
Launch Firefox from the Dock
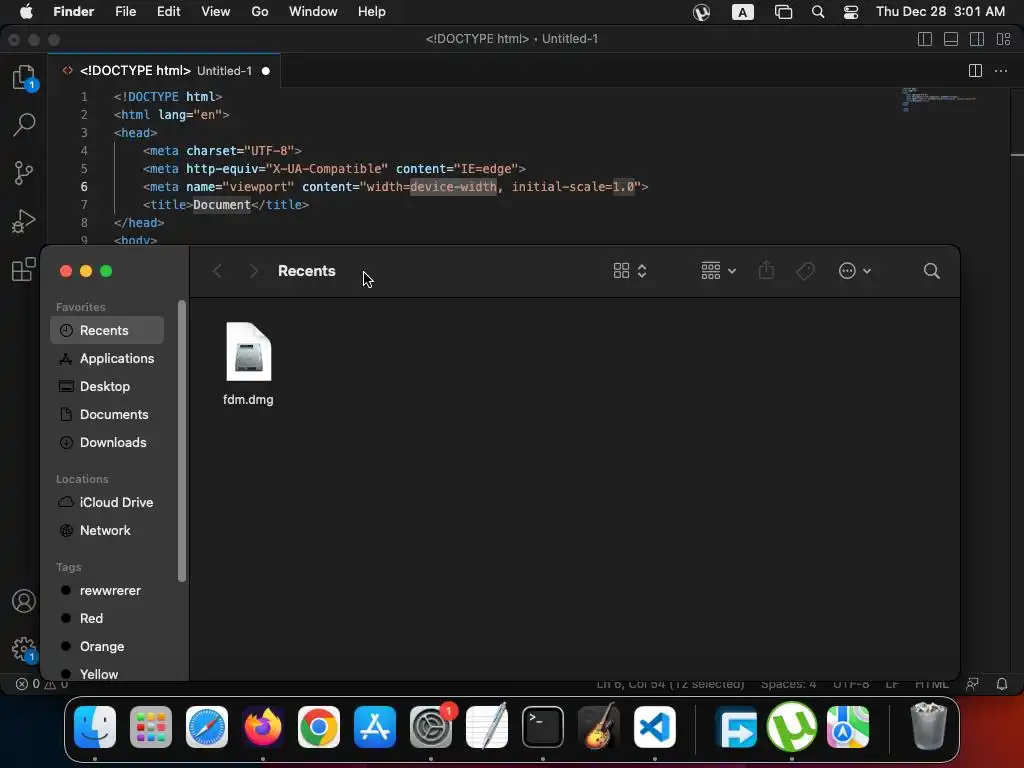click(x=263, y=727)
